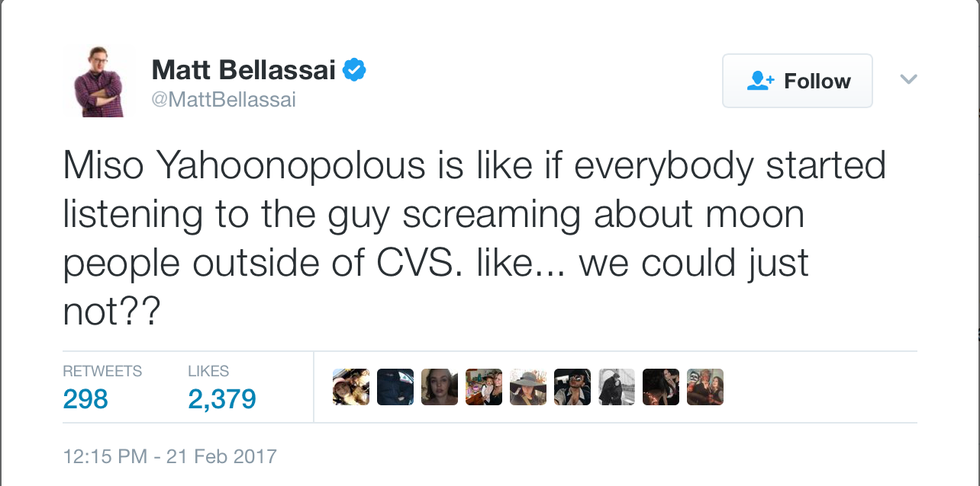
Task: Open the last liker avatar in row
Action: (x=705, y=387)
